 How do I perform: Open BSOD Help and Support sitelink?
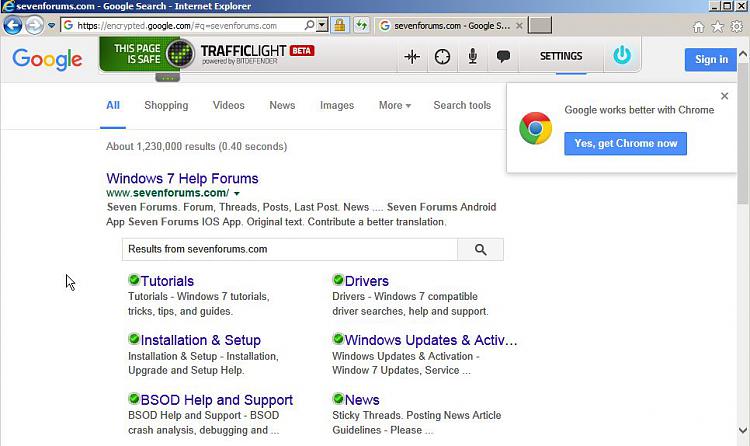coord(217,400)
